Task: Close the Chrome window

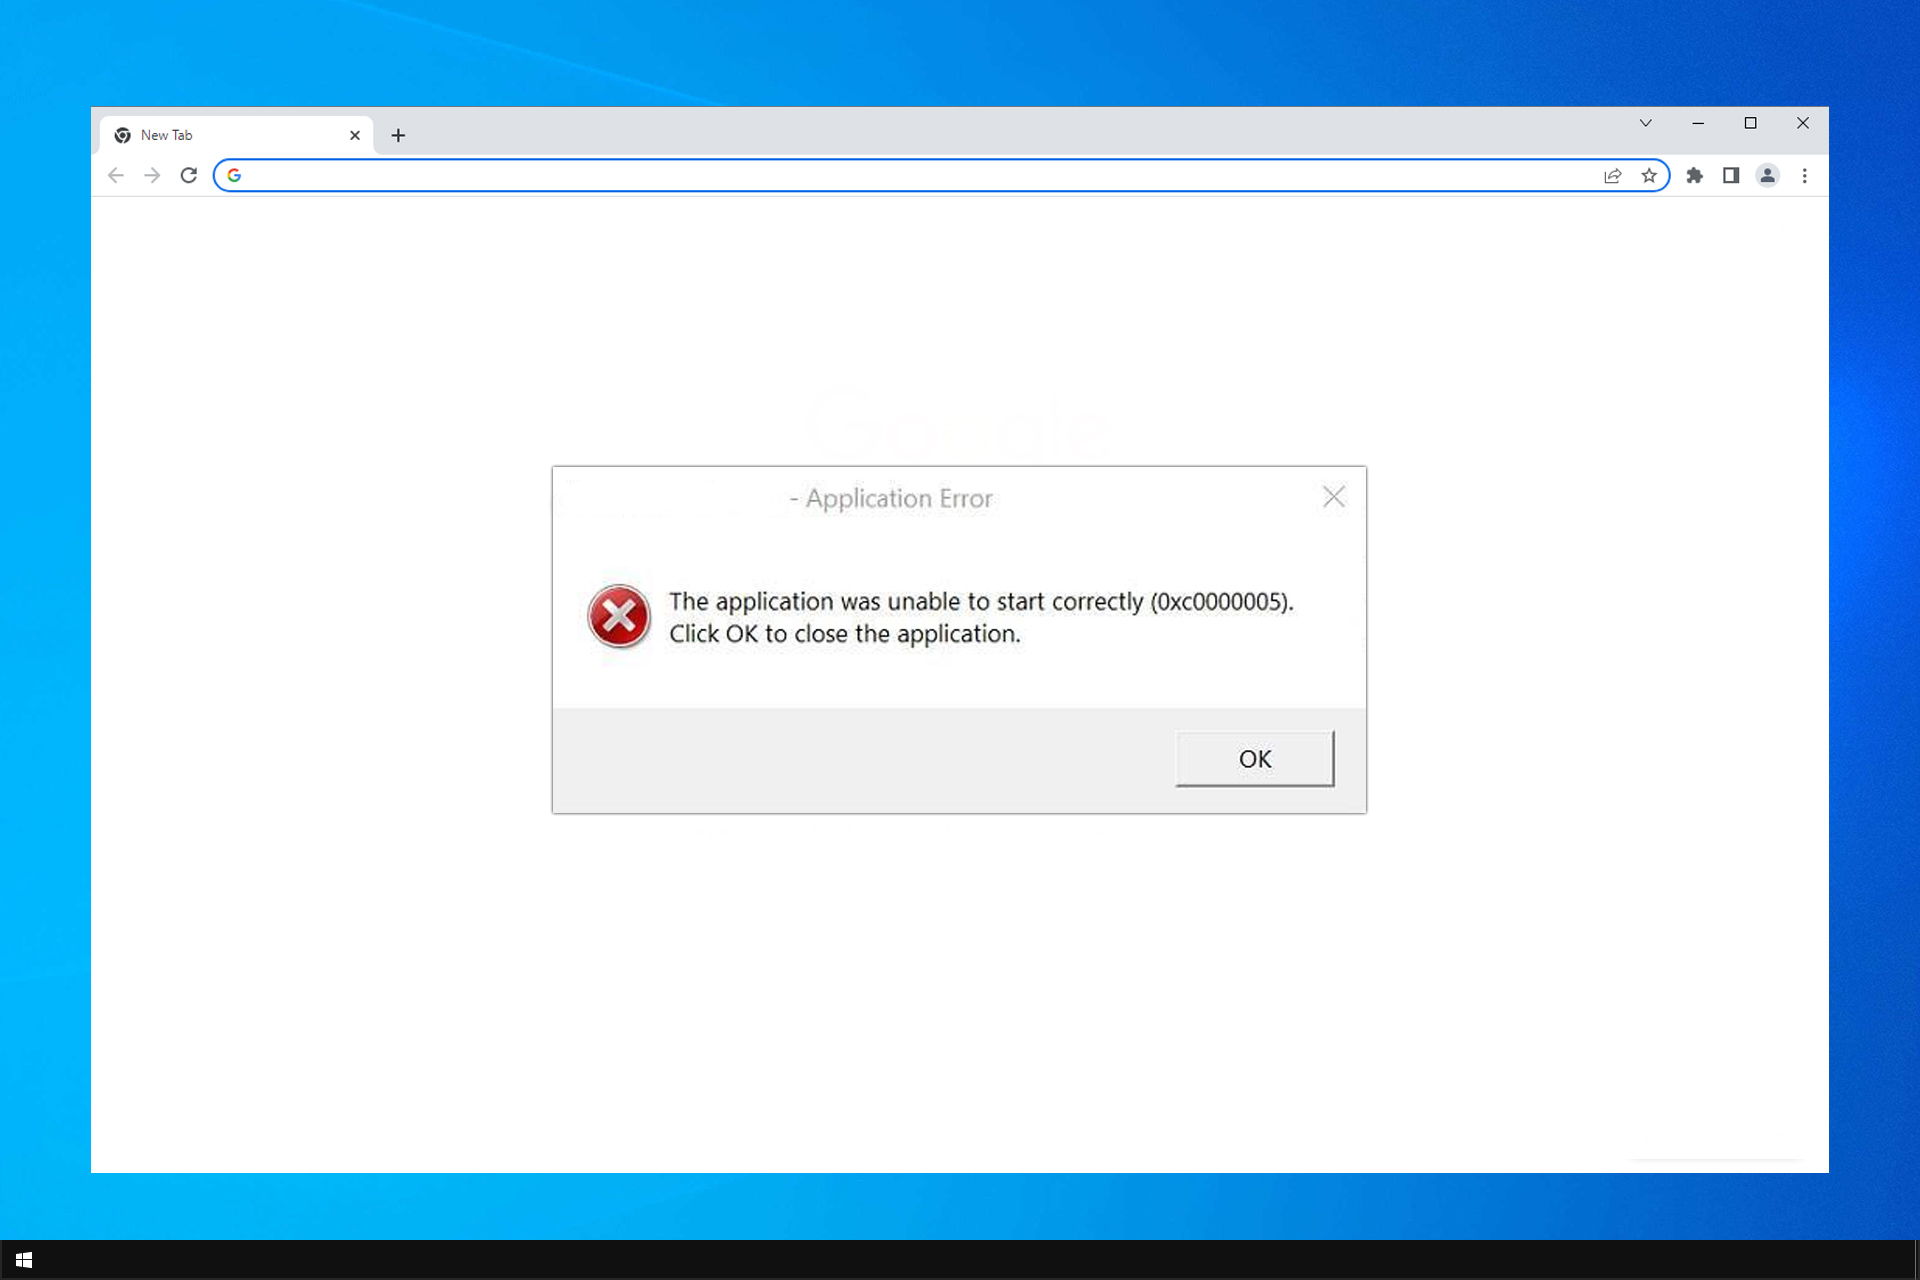Action: point(1803,123)
